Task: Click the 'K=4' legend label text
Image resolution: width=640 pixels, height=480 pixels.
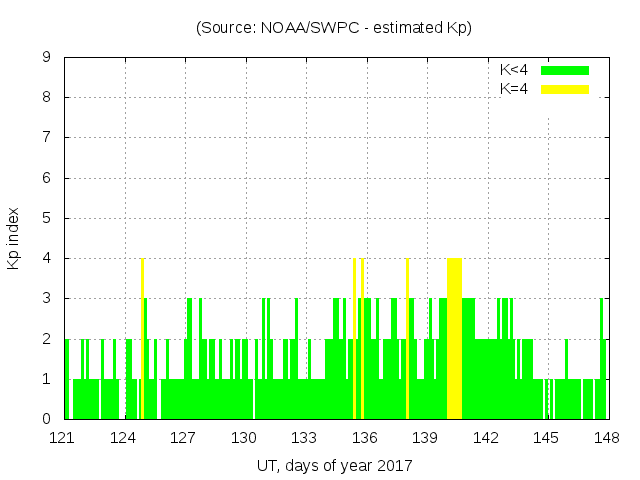Action: point(514,89)
